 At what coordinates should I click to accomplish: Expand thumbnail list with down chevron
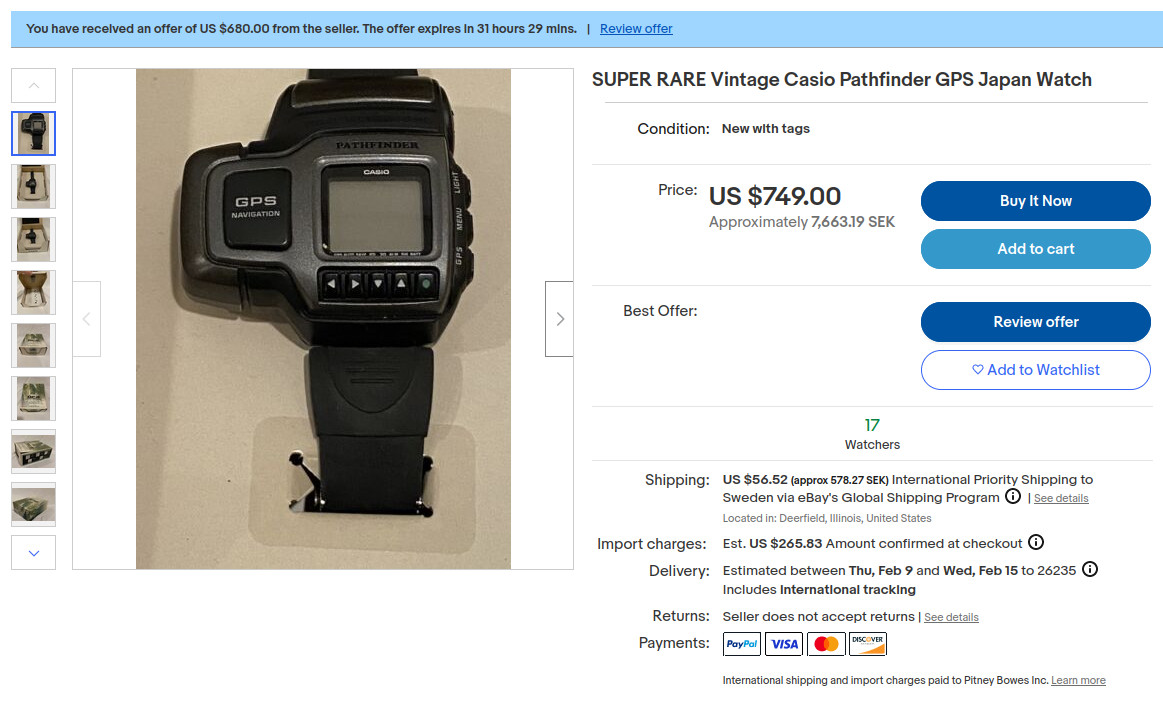(33, 553)
